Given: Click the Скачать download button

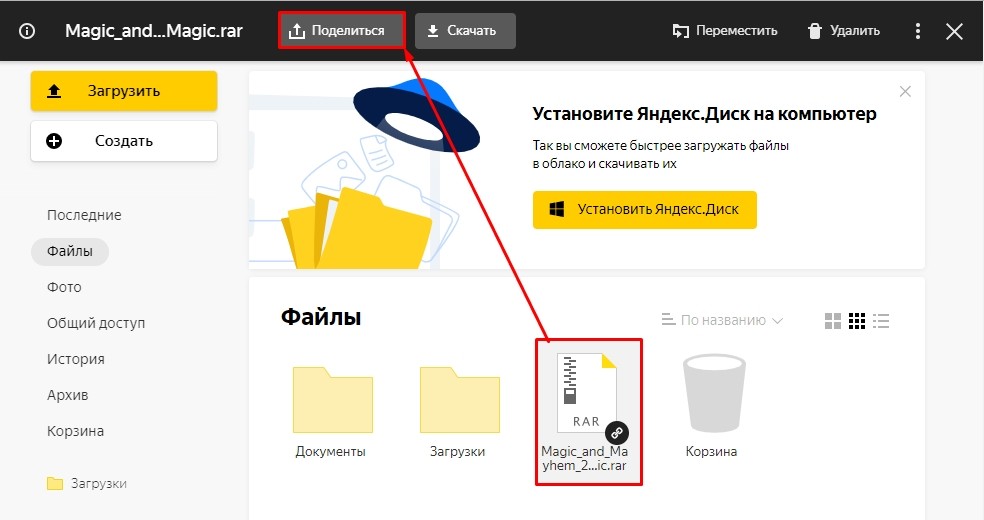Looking at the screenshot, I should point(465,31).
